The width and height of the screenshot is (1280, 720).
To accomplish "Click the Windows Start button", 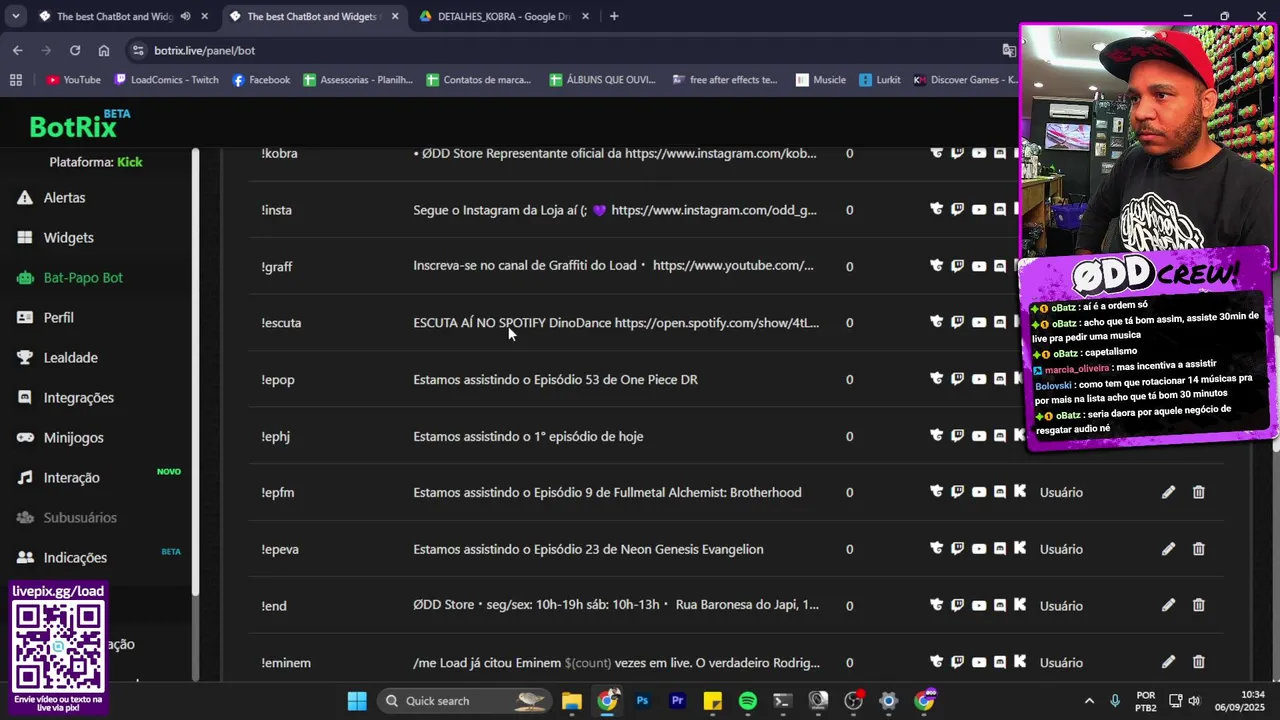I will coord(357,701).
